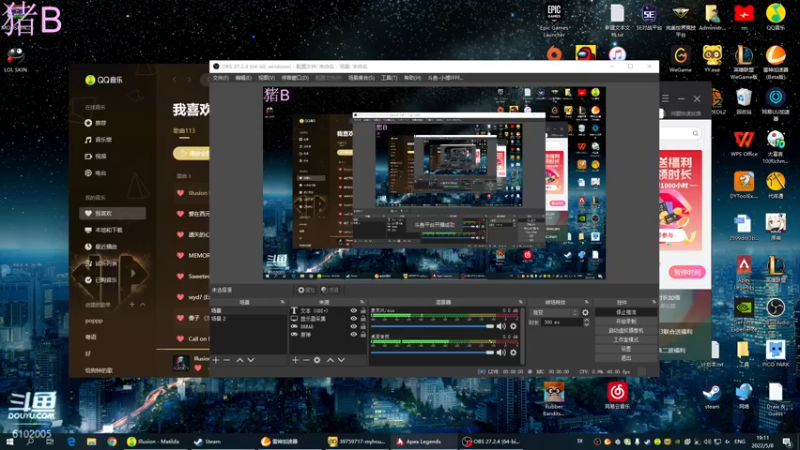Open the 属性 button above the scenes panel
Viewport: 800px width, 450px height.
point(306,290)
